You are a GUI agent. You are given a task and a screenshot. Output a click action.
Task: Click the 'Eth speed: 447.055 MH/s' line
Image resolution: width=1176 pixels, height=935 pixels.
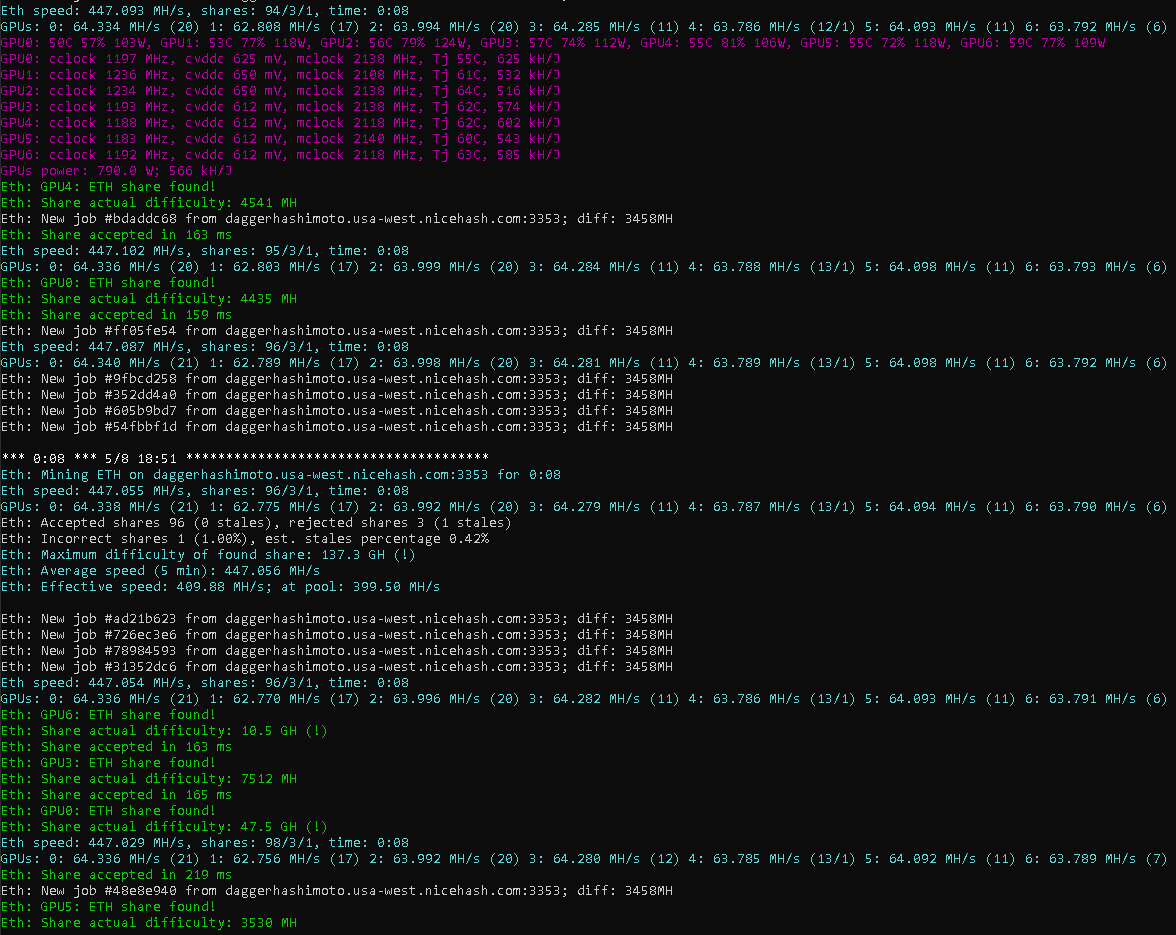pyautogui.click(x=205, y=490)
